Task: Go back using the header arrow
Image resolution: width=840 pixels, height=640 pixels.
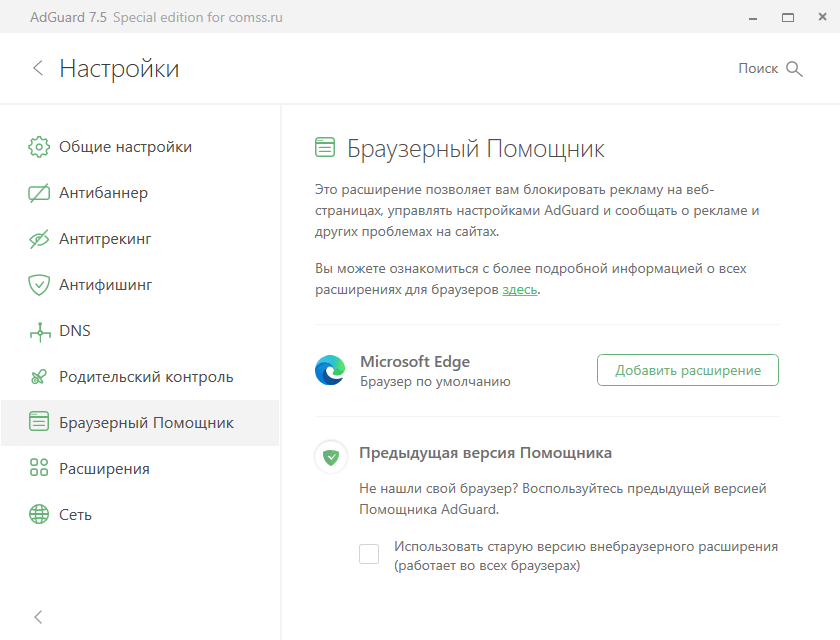Action: tap(38, 68)
